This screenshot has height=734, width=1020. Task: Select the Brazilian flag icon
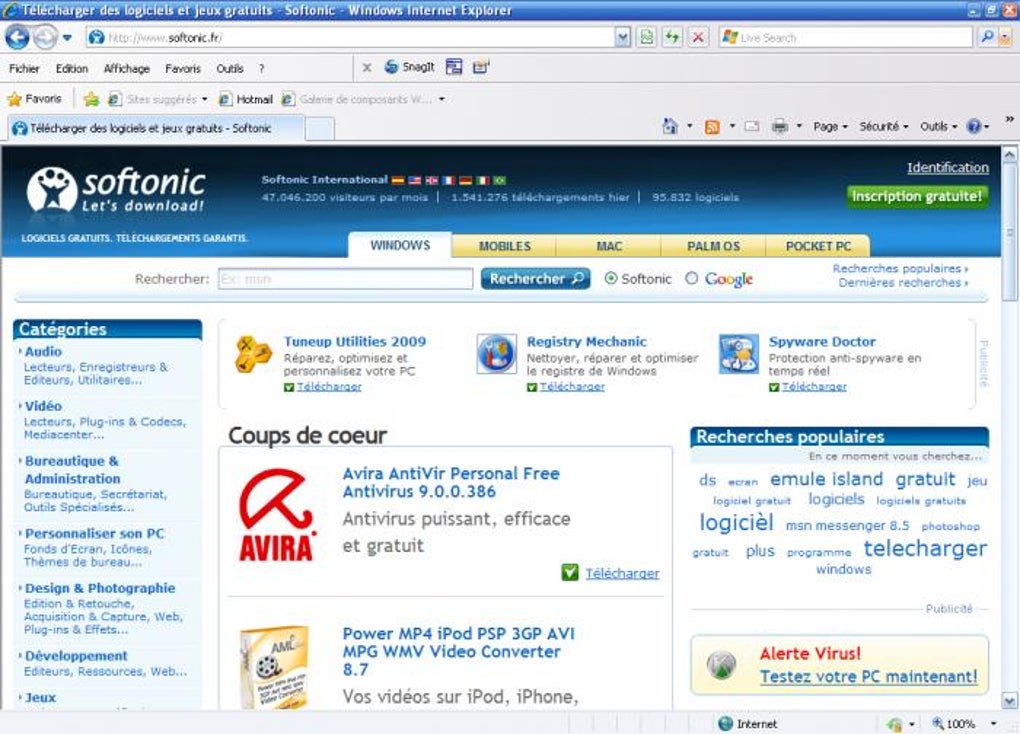coord(499,180)
